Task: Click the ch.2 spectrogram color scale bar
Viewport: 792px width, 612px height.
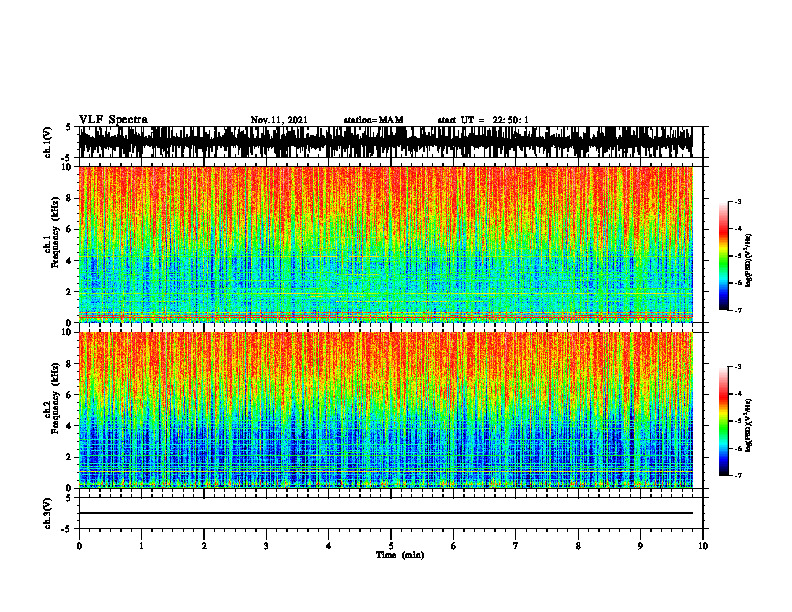Action: [723, 421]
